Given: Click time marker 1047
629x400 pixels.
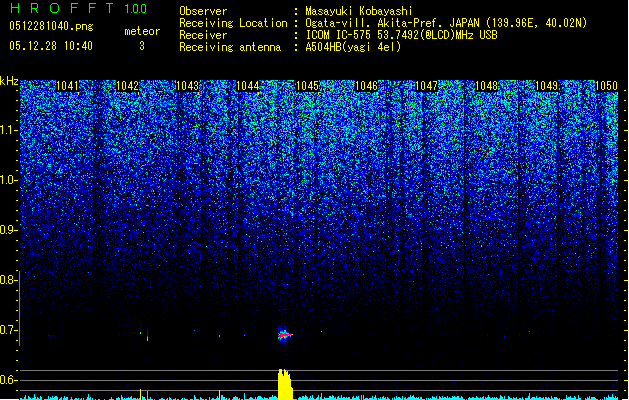Looking at the screenshot, I should point(426,86).
